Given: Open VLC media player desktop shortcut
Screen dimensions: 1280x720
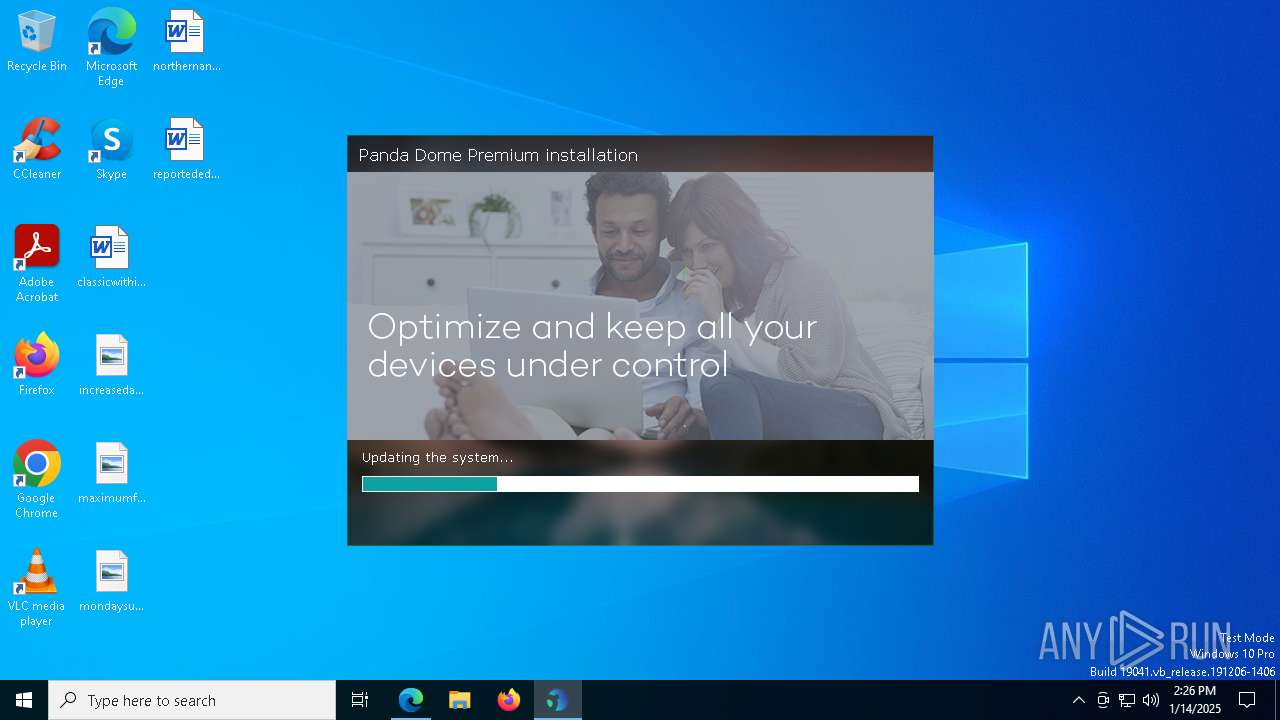Looking at the screenshot, I should (x=37, y=588).
